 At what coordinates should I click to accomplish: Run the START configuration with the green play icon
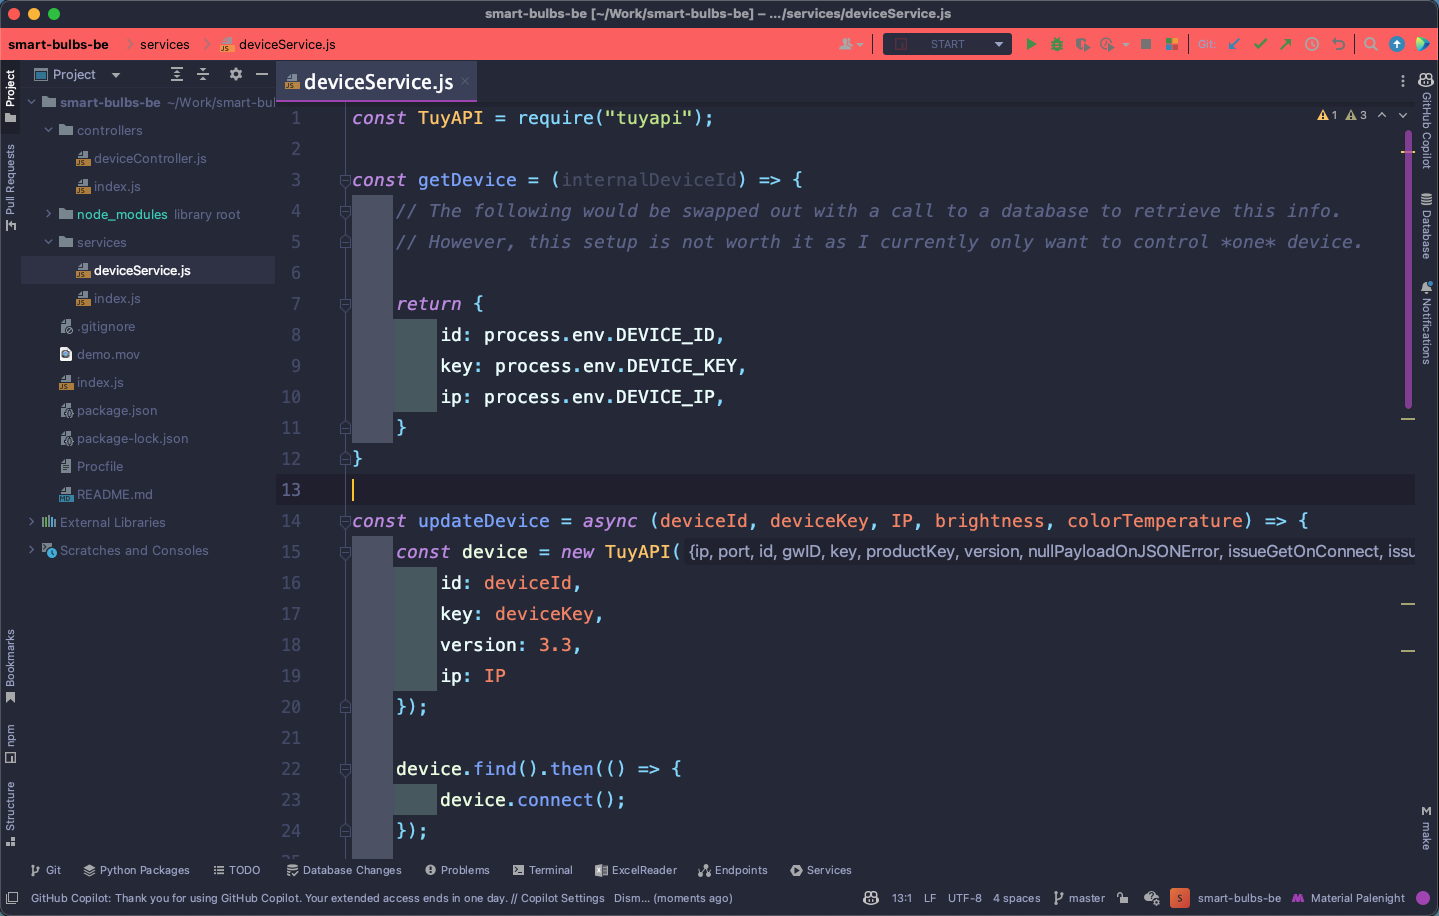1031,44
